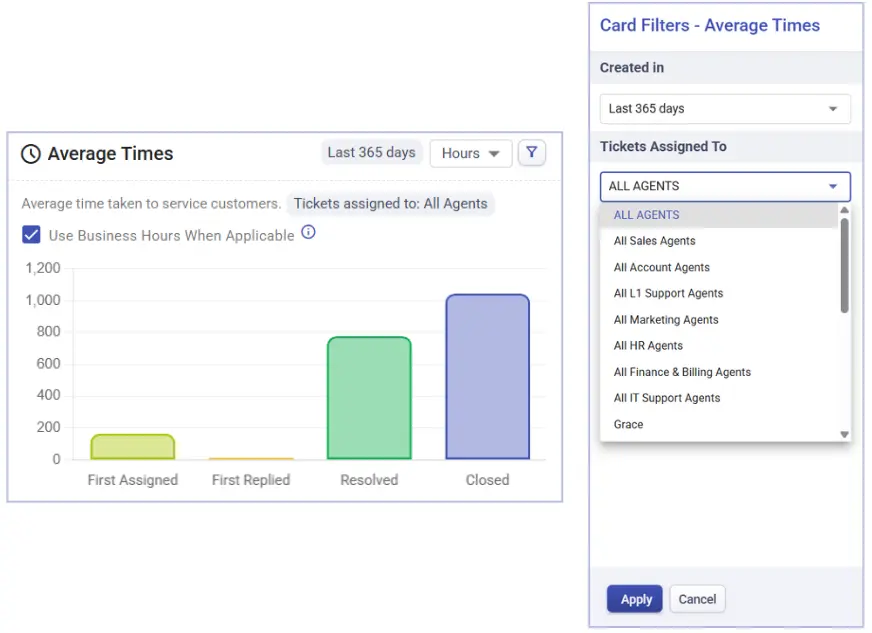
Task: Uncheck Use Business Hours When Applicable
Action: [x=31, y=235]
